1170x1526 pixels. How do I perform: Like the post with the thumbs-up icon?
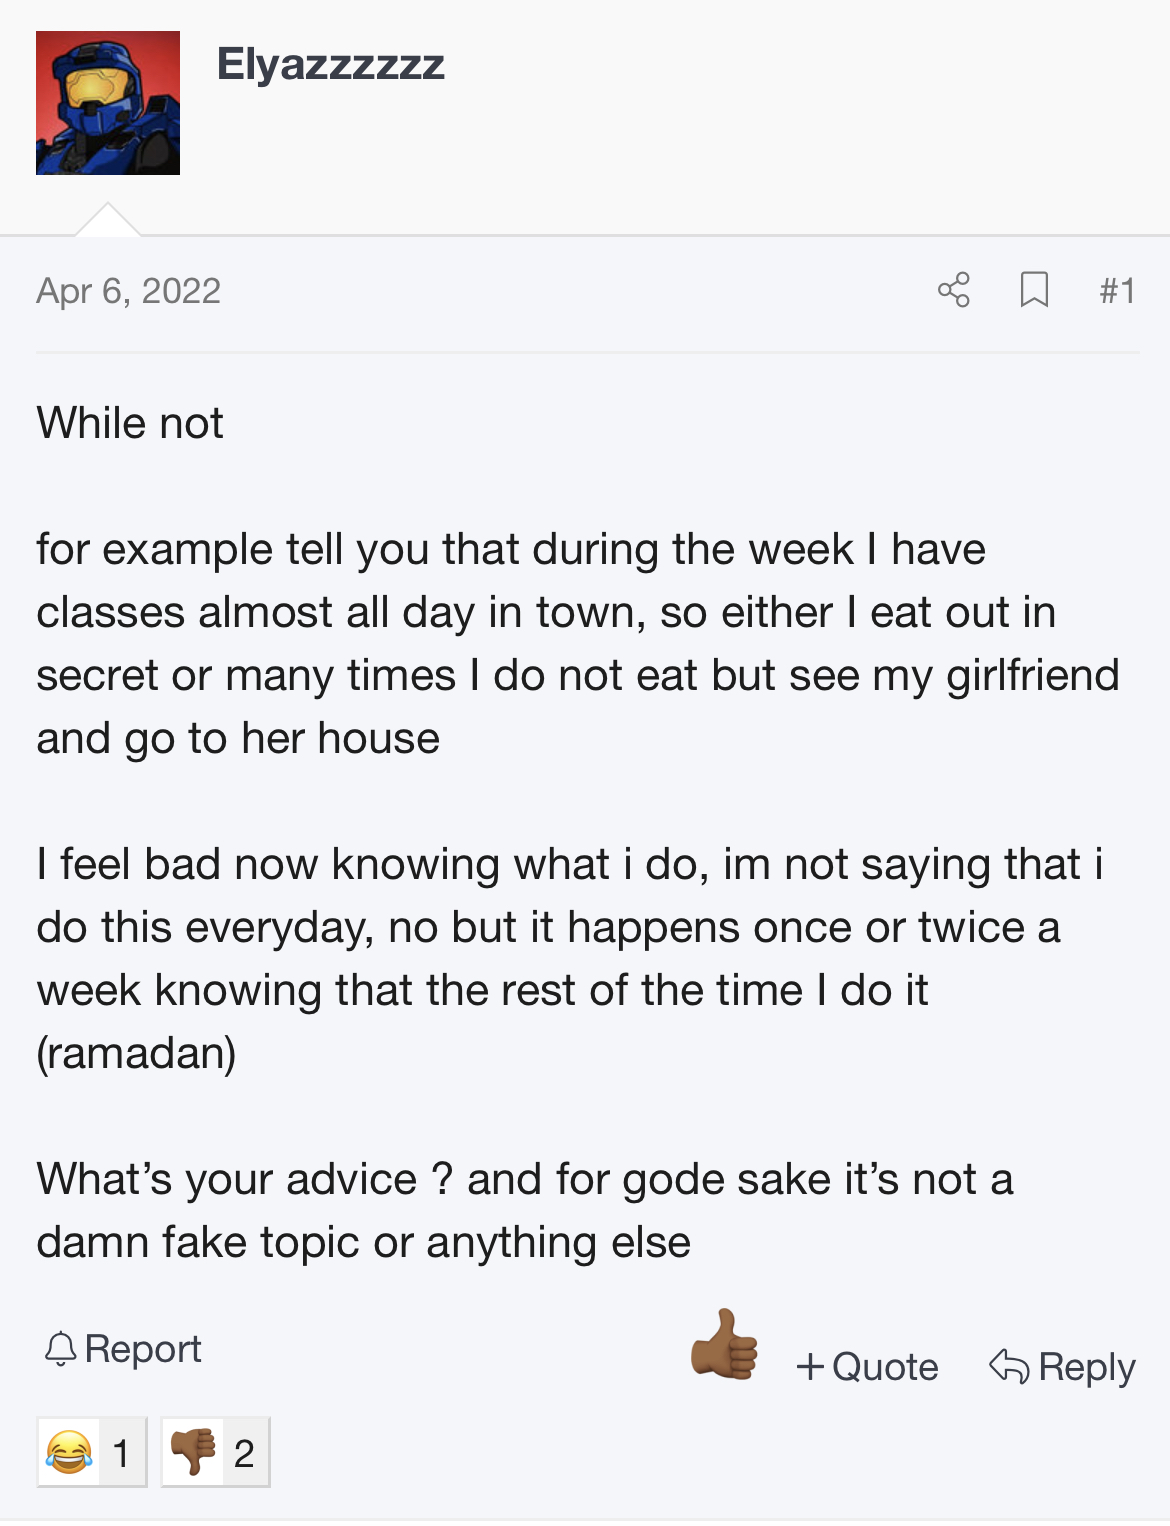click(724, 1345)
